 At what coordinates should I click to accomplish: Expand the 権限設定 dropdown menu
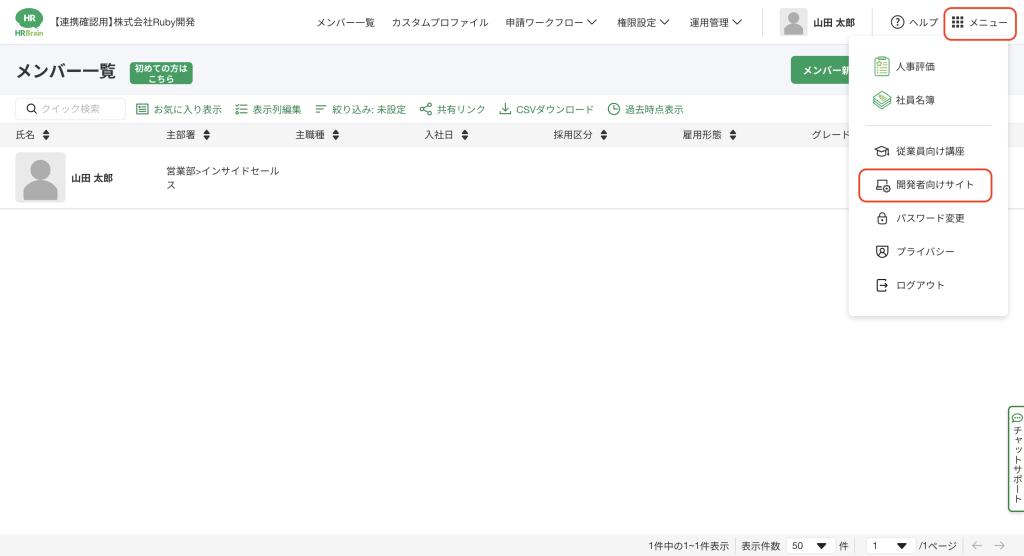pos(643,22)
